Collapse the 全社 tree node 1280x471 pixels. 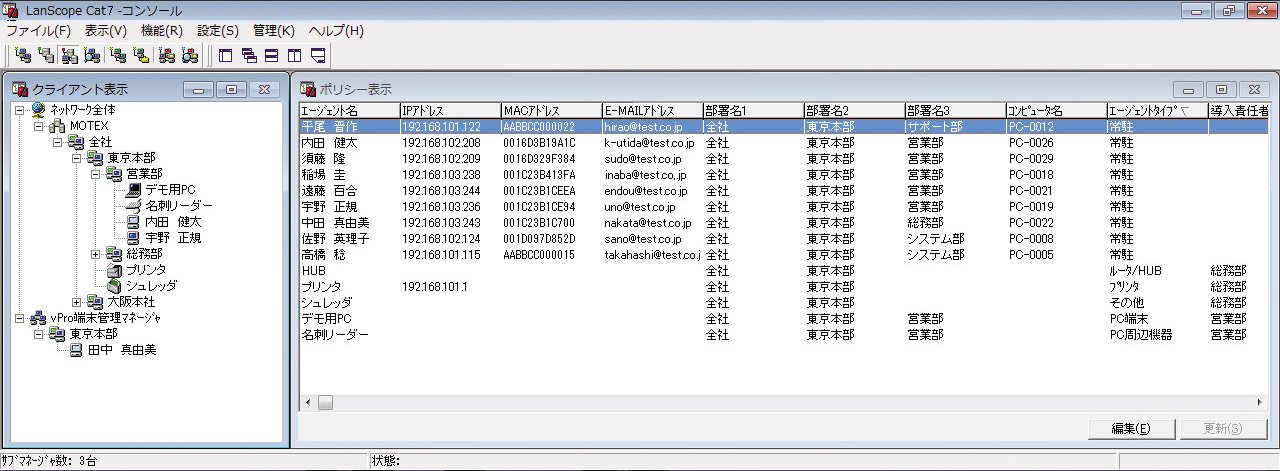(x=58, y=142)
